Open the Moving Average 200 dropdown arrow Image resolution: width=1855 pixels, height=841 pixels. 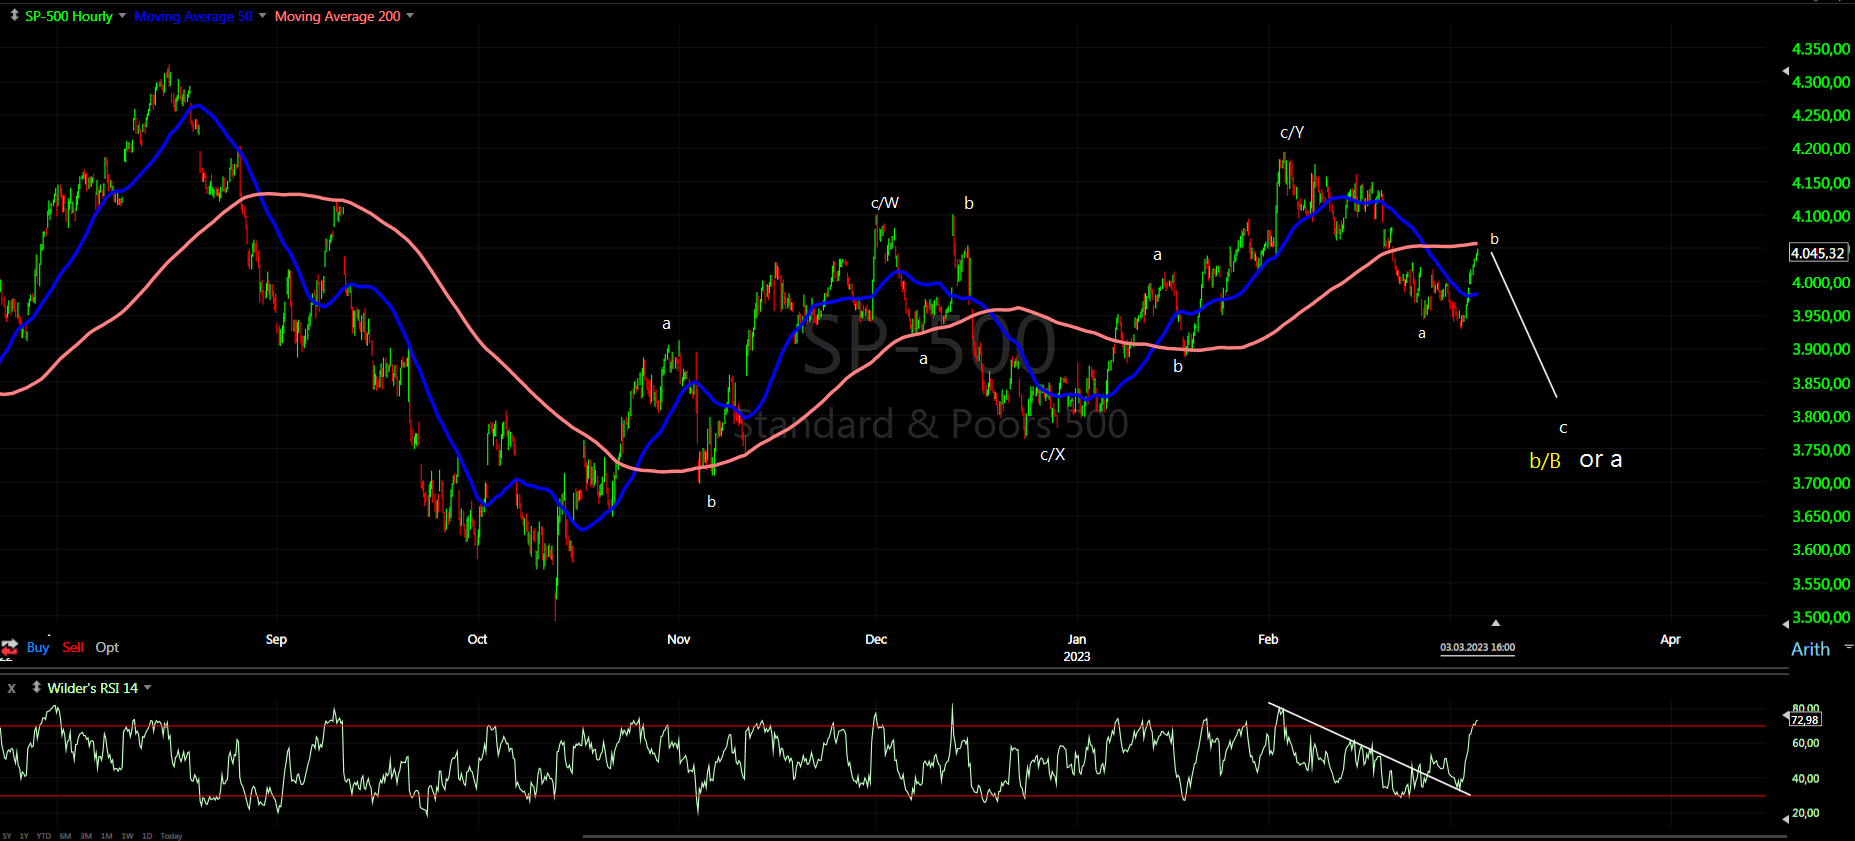[x=410, y=16]
